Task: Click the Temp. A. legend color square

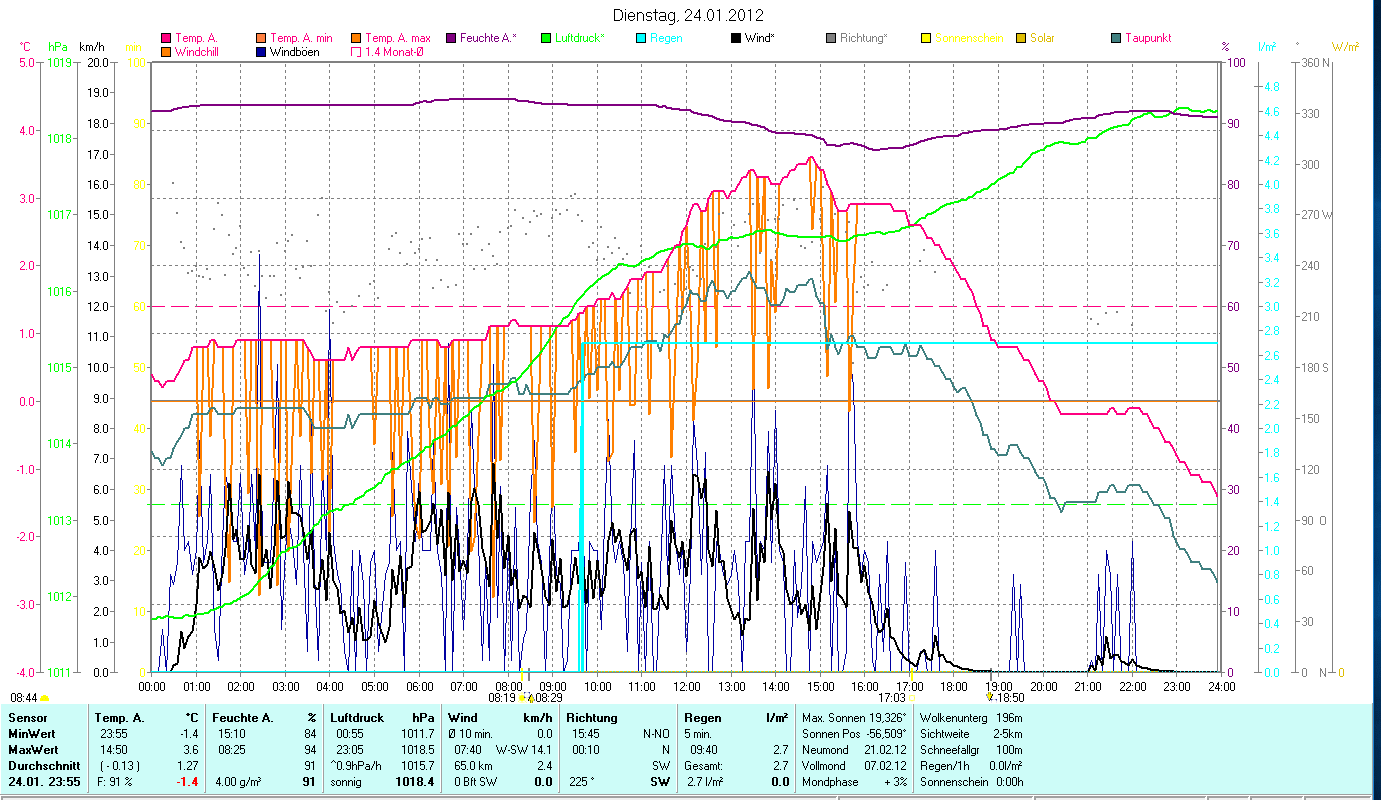Action: 166,38
